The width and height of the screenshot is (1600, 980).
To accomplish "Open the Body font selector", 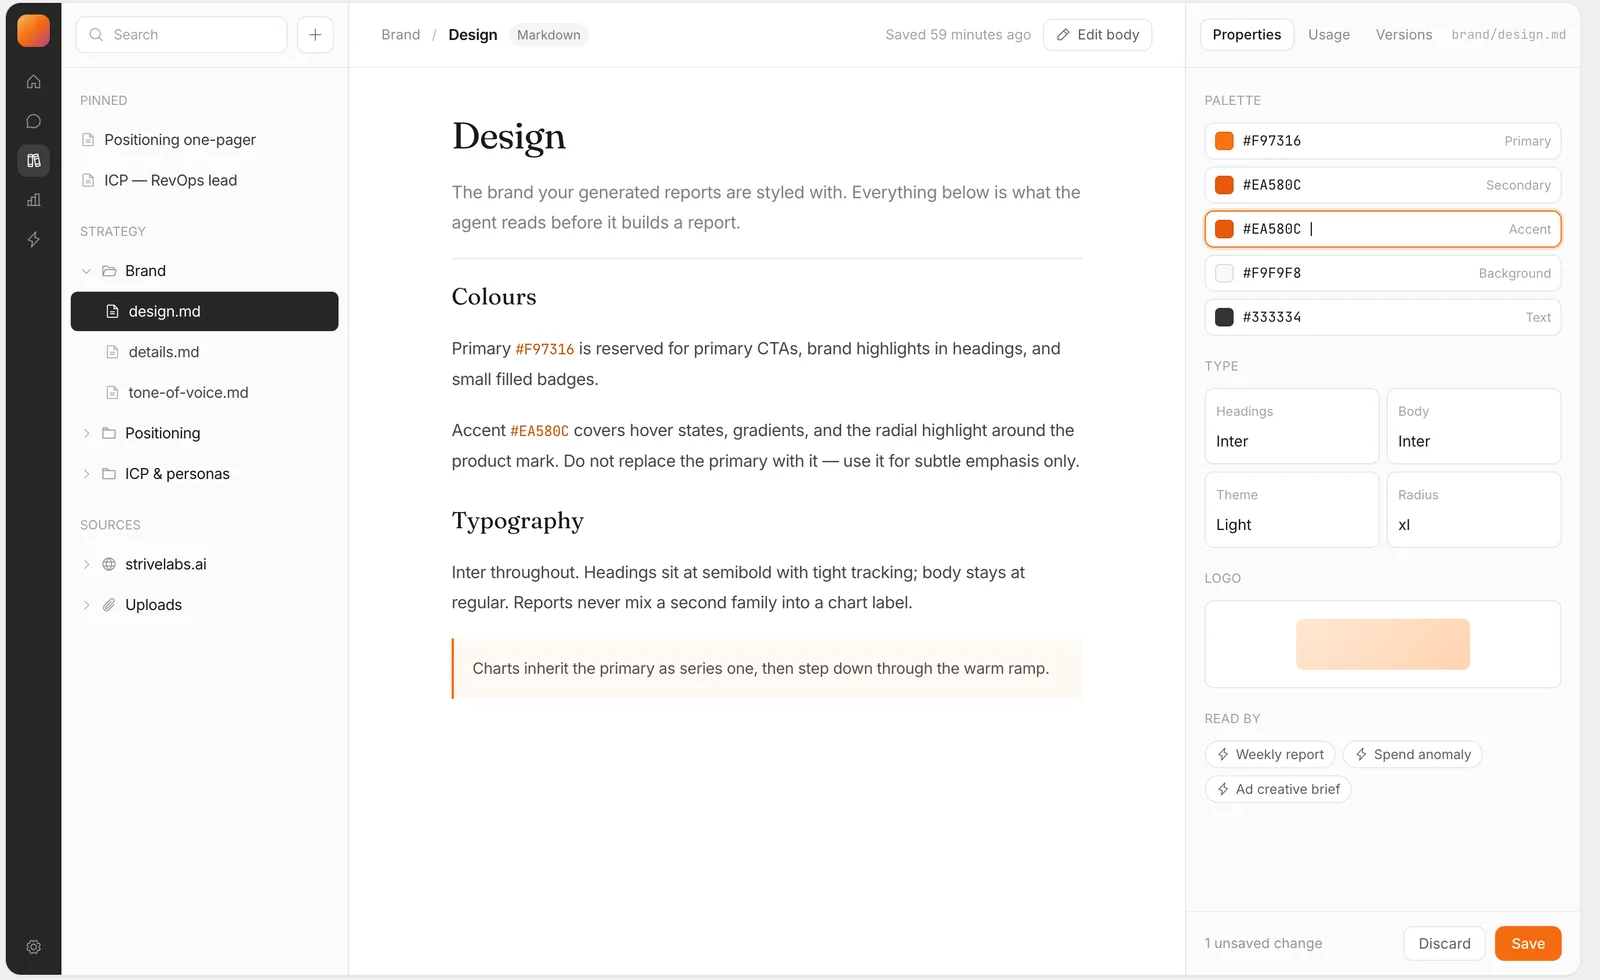I will pyautogui.click(x=1473, y=426).
